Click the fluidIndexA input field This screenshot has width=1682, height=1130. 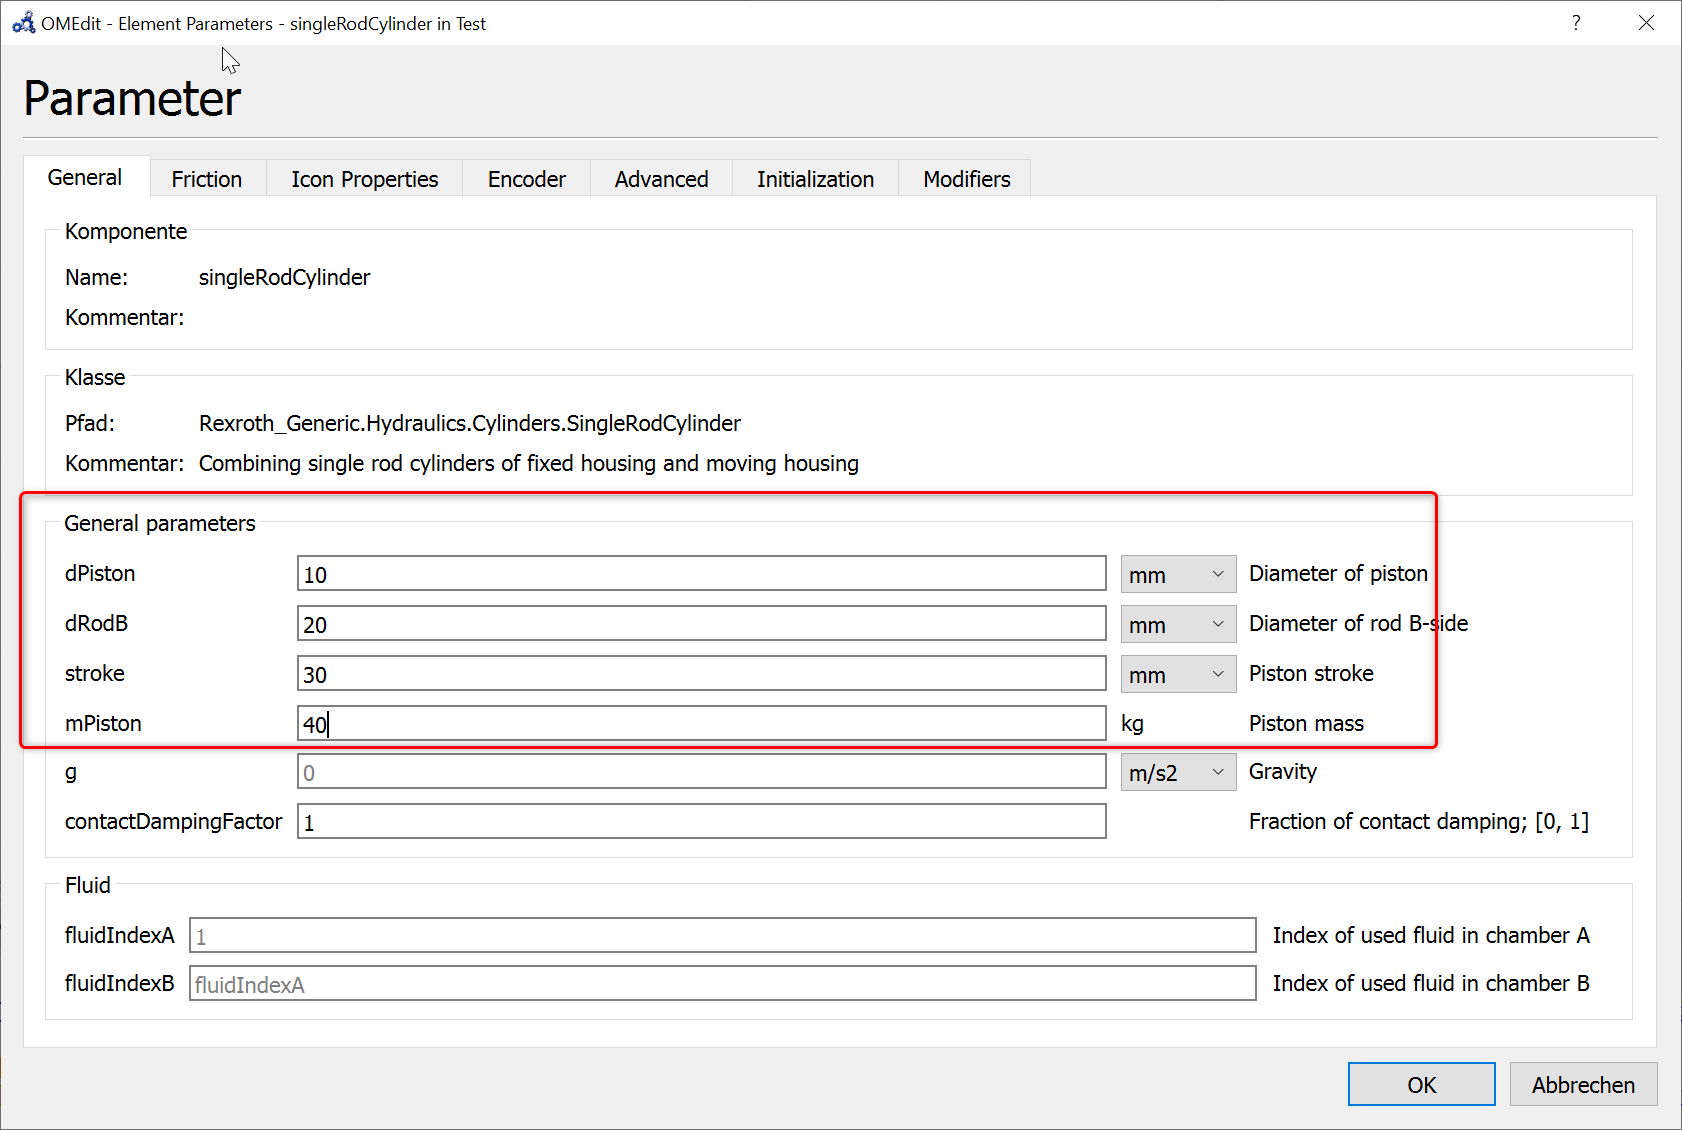tap(722, 935)
